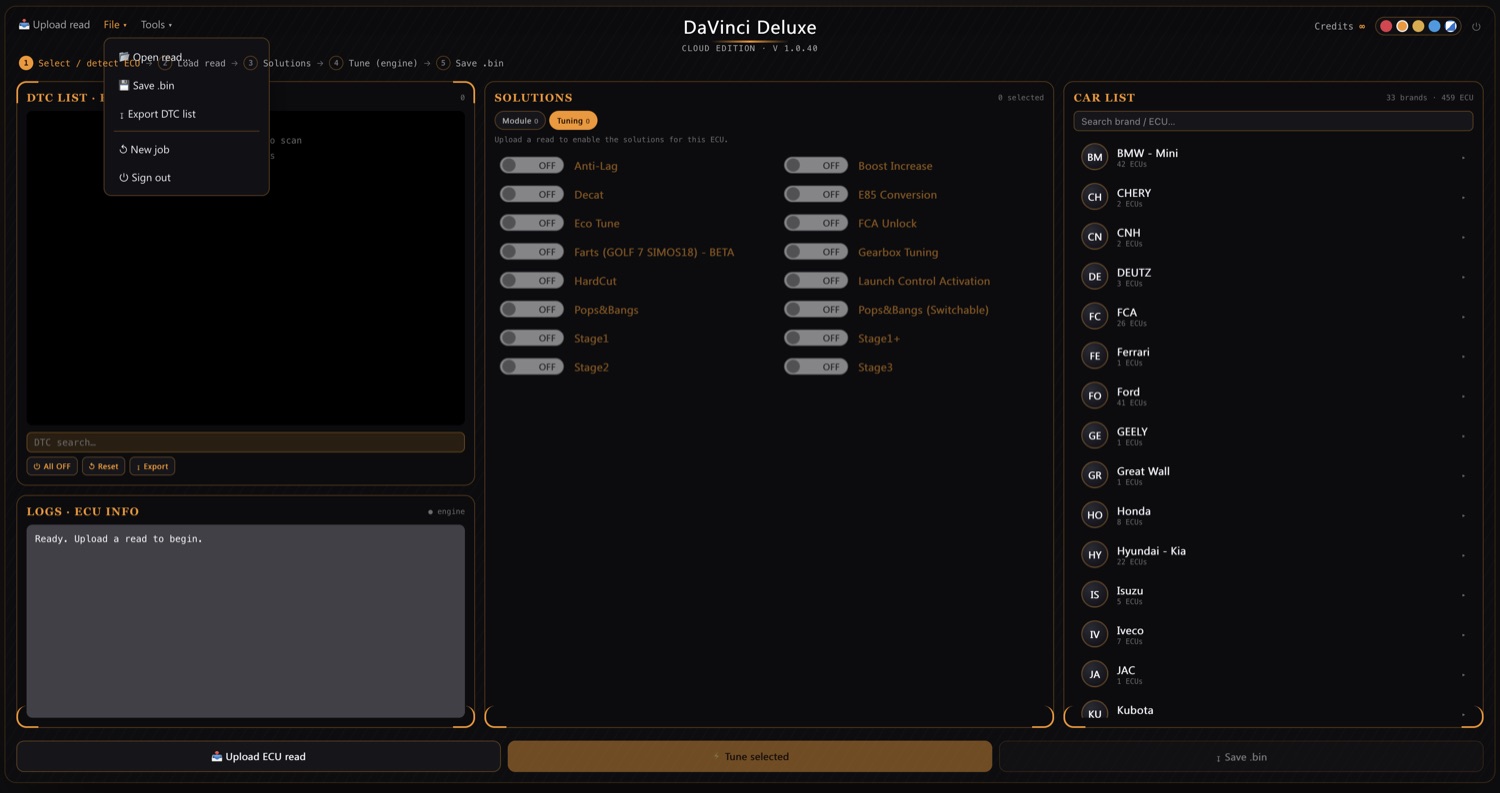This screenshot has height=793, width=1500.
Task: Choose Sign out in File menu
Action: pos(186,178)
